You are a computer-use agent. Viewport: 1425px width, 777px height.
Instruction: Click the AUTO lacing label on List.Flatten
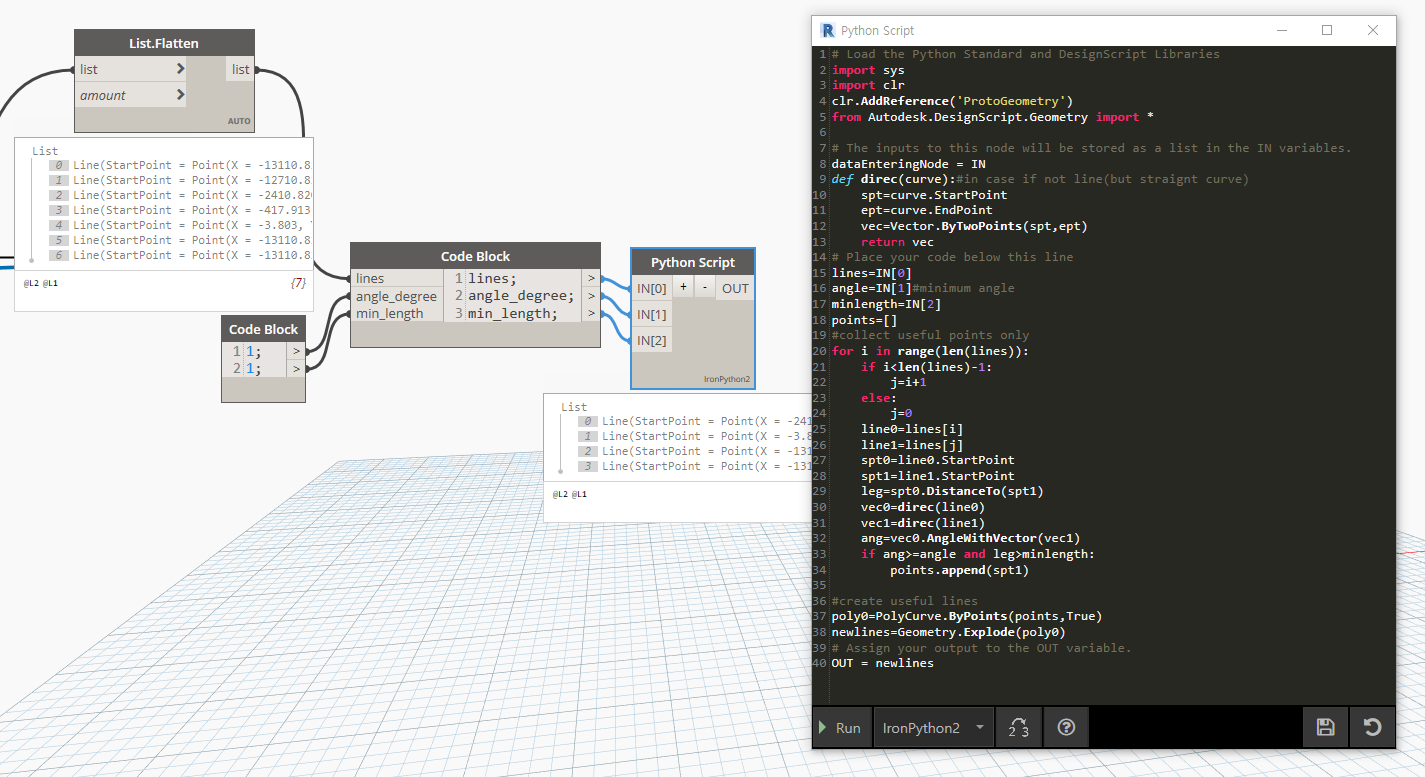pyautogui.click(x=239, y=121)
